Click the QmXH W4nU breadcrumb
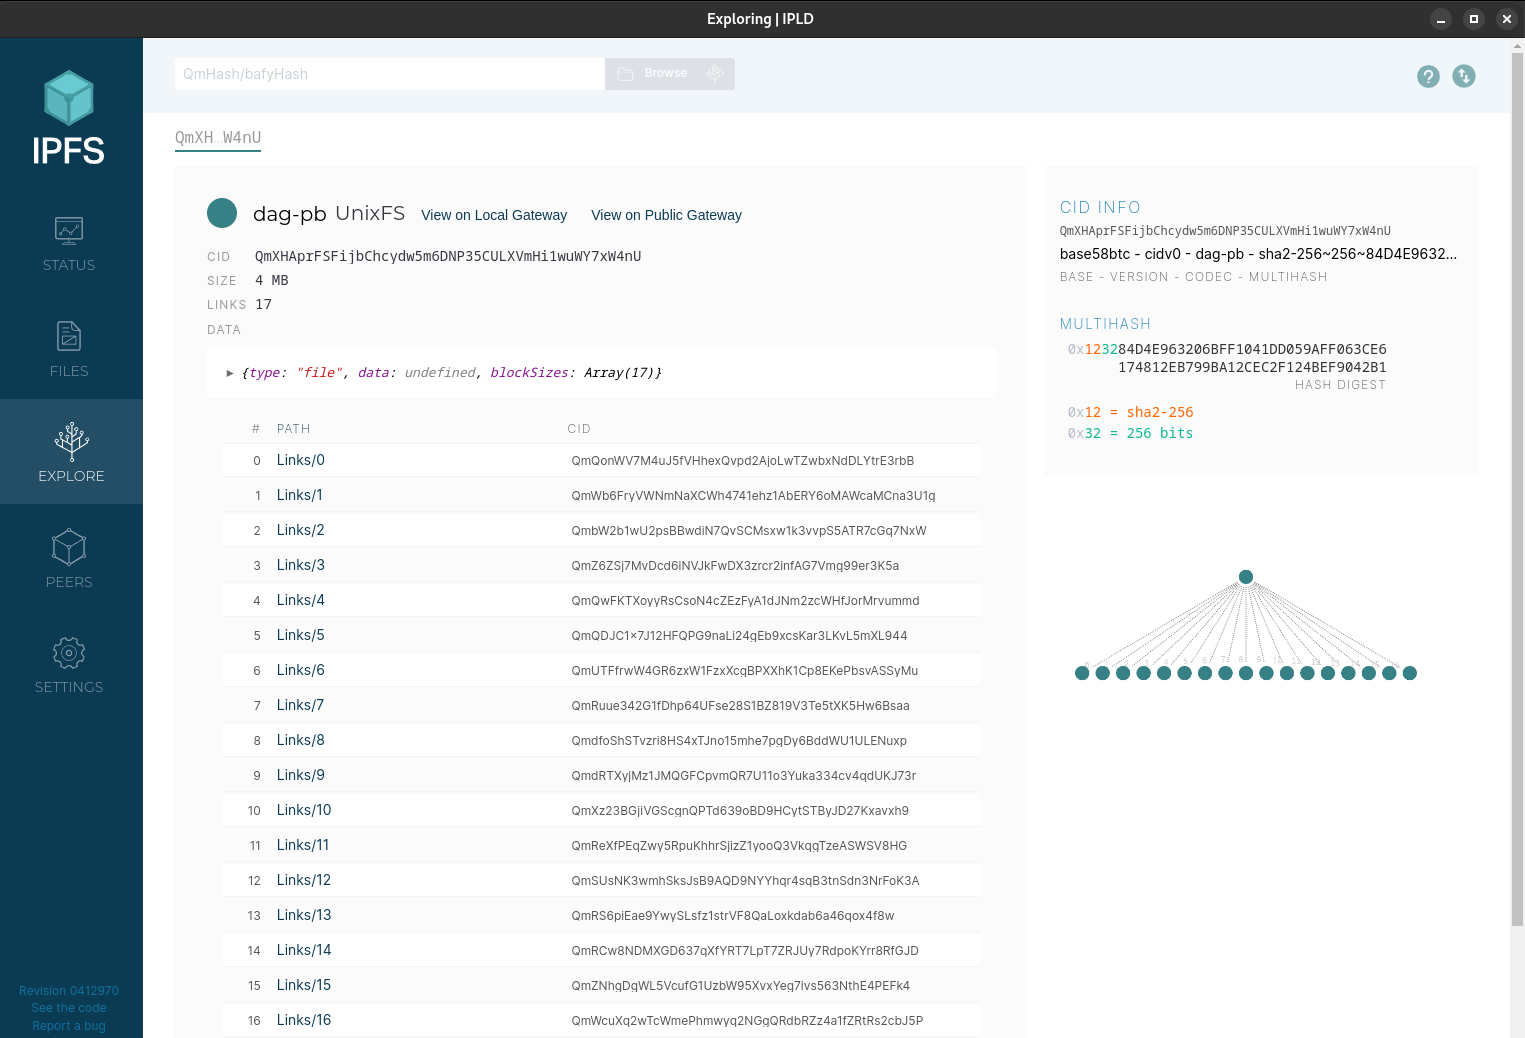Screen dimensions: 1525x1038 tap(218, 138)
